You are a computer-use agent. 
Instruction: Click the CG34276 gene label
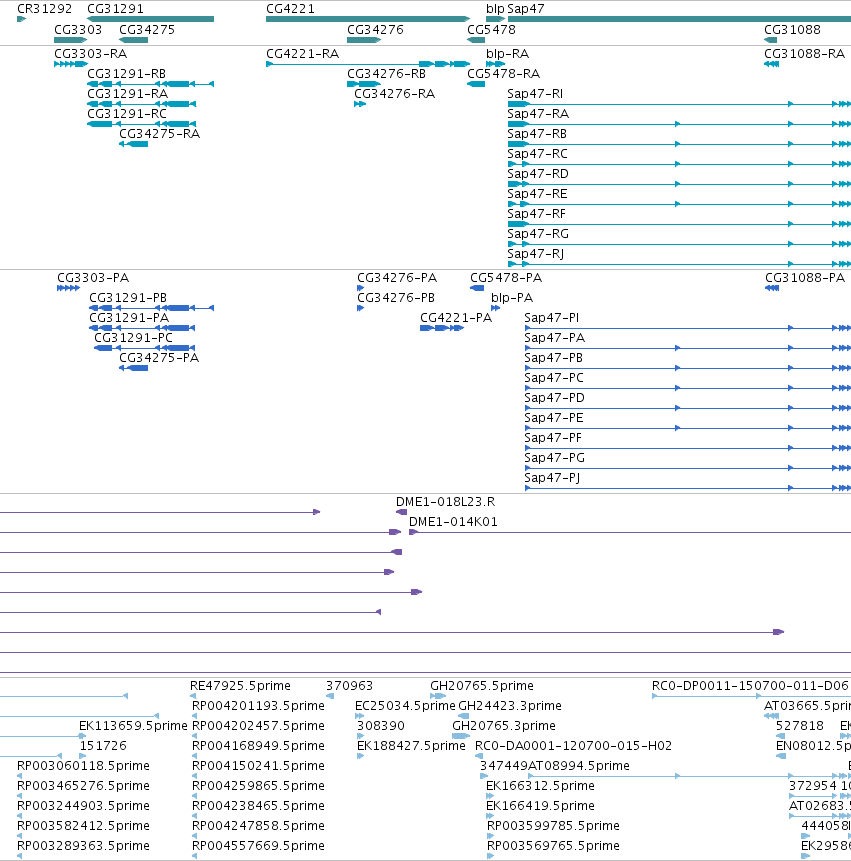click(376, 30)
